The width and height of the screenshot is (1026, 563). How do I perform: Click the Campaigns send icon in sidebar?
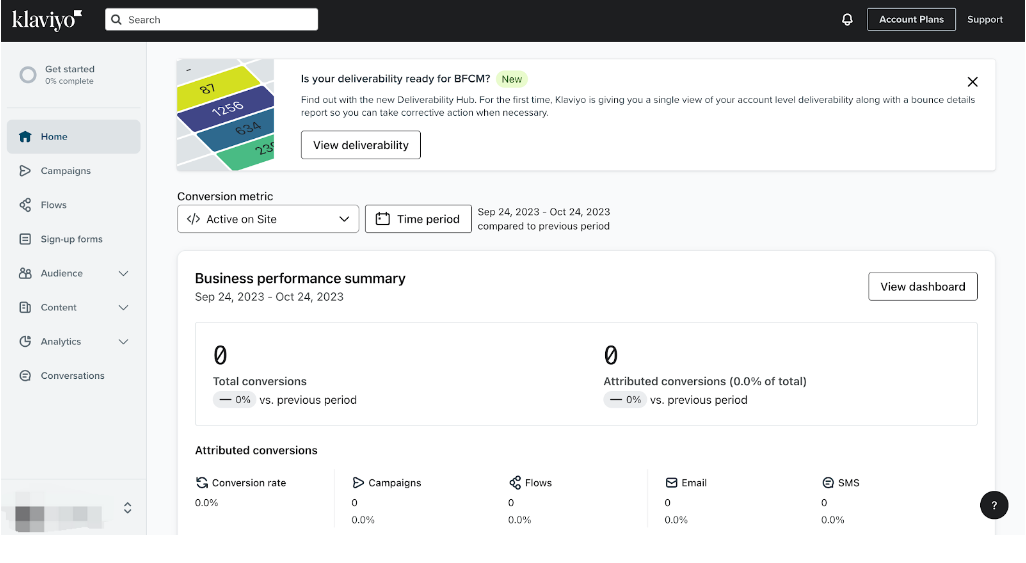[25, 171]
